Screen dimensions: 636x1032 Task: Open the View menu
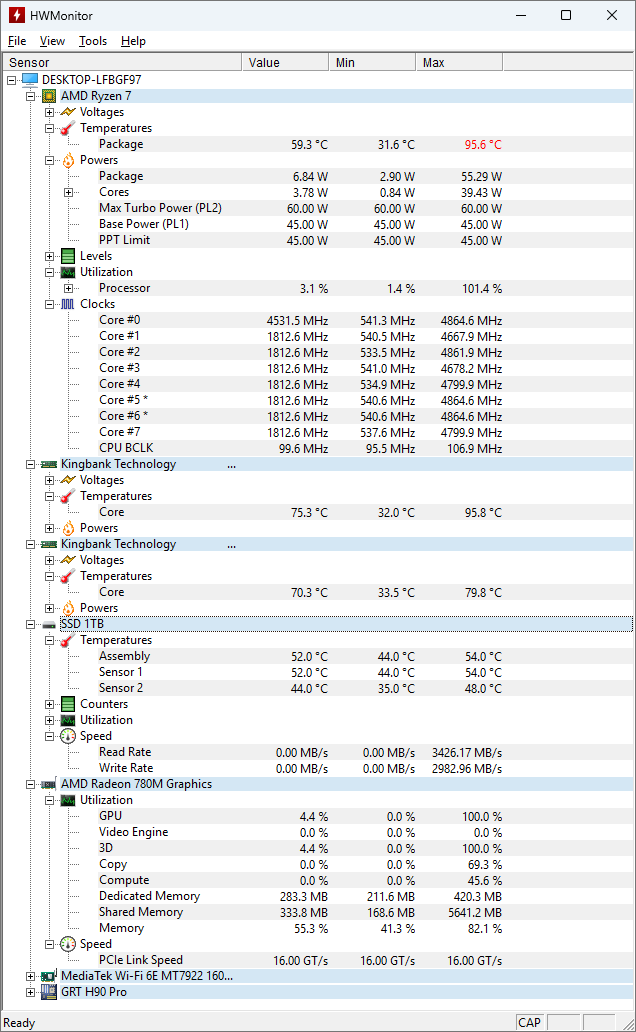click(52, 41)
